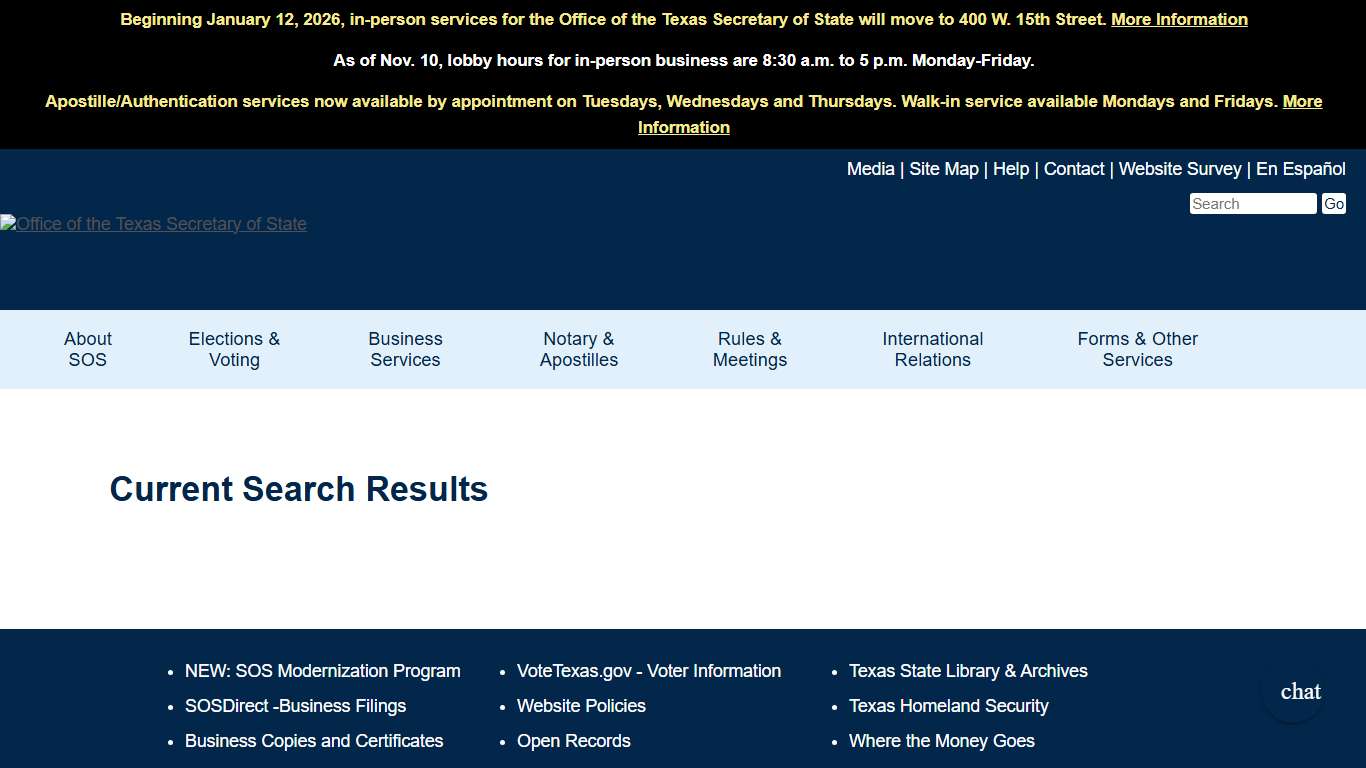
Task: Open the About SOS menu
Action: click(x=87, y=349)
